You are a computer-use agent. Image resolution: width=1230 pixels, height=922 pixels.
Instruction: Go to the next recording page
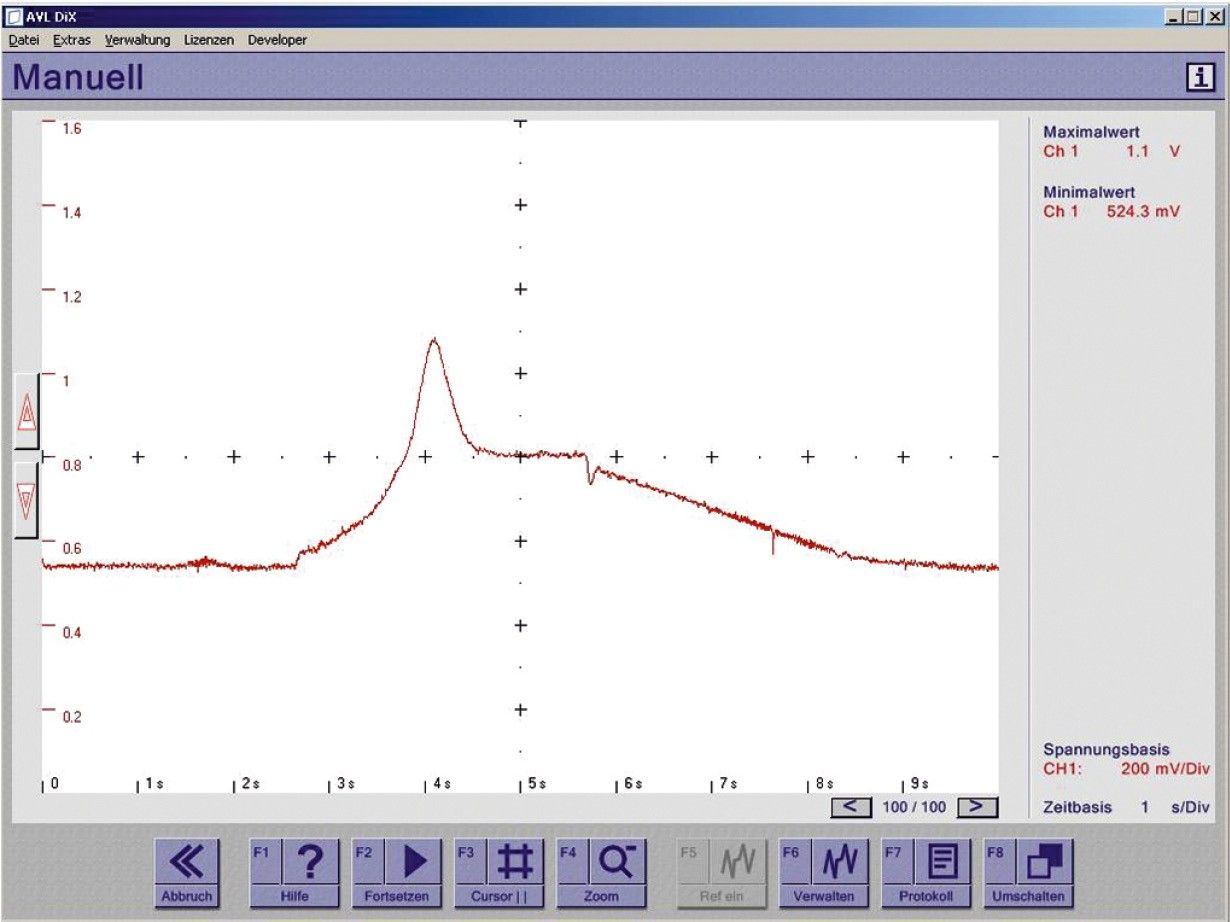tap(977, 806)
